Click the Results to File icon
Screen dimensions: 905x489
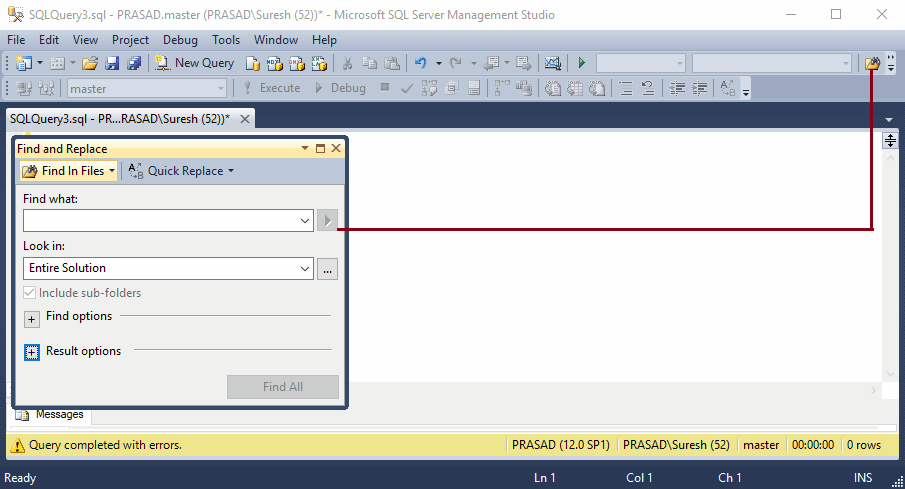597,88
